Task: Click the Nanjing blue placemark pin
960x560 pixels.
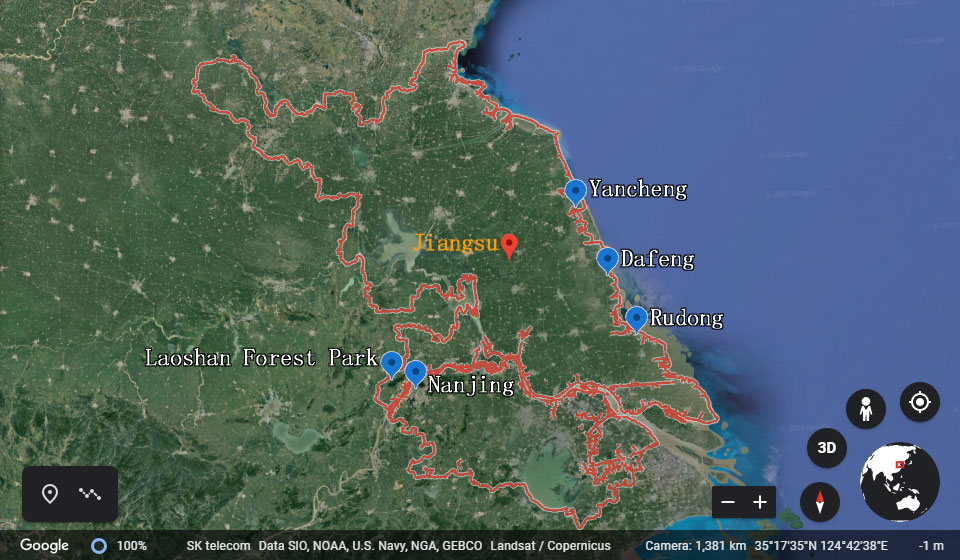Action: tap(416, 373)
